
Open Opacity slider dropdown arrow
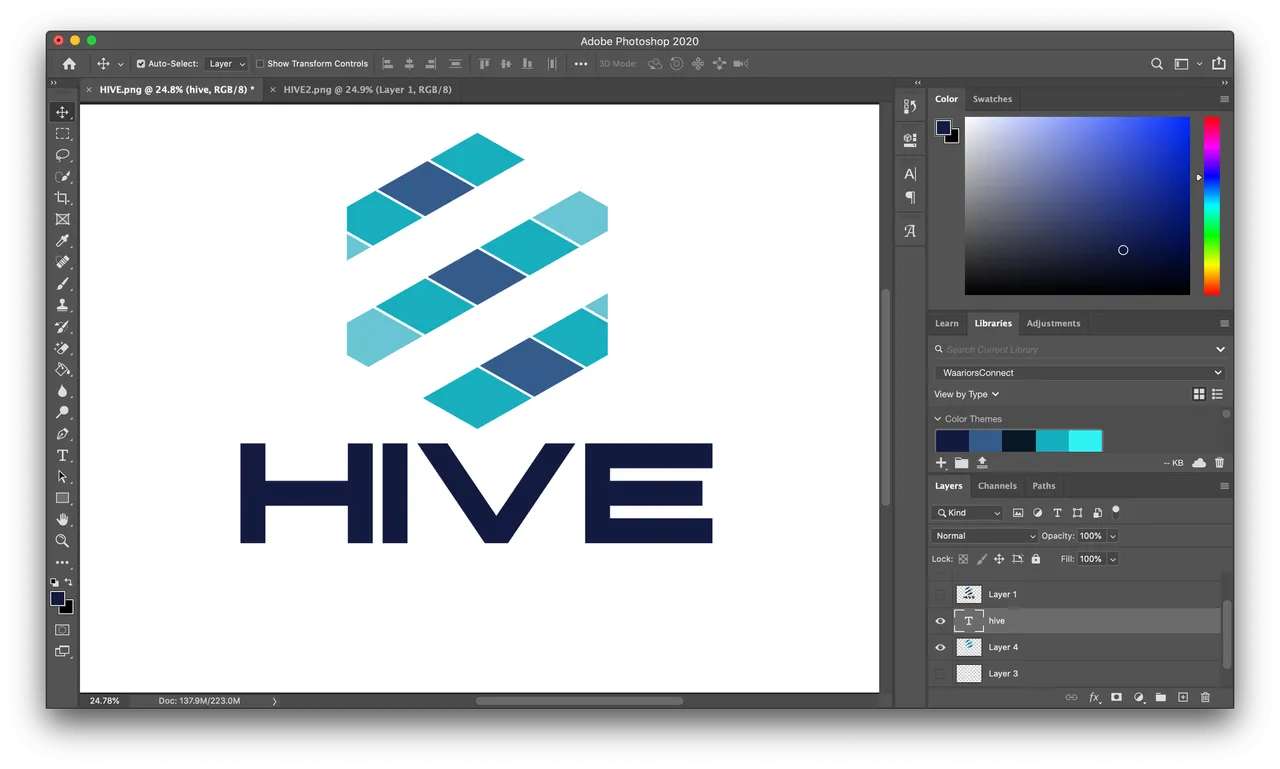point(1113,536)
